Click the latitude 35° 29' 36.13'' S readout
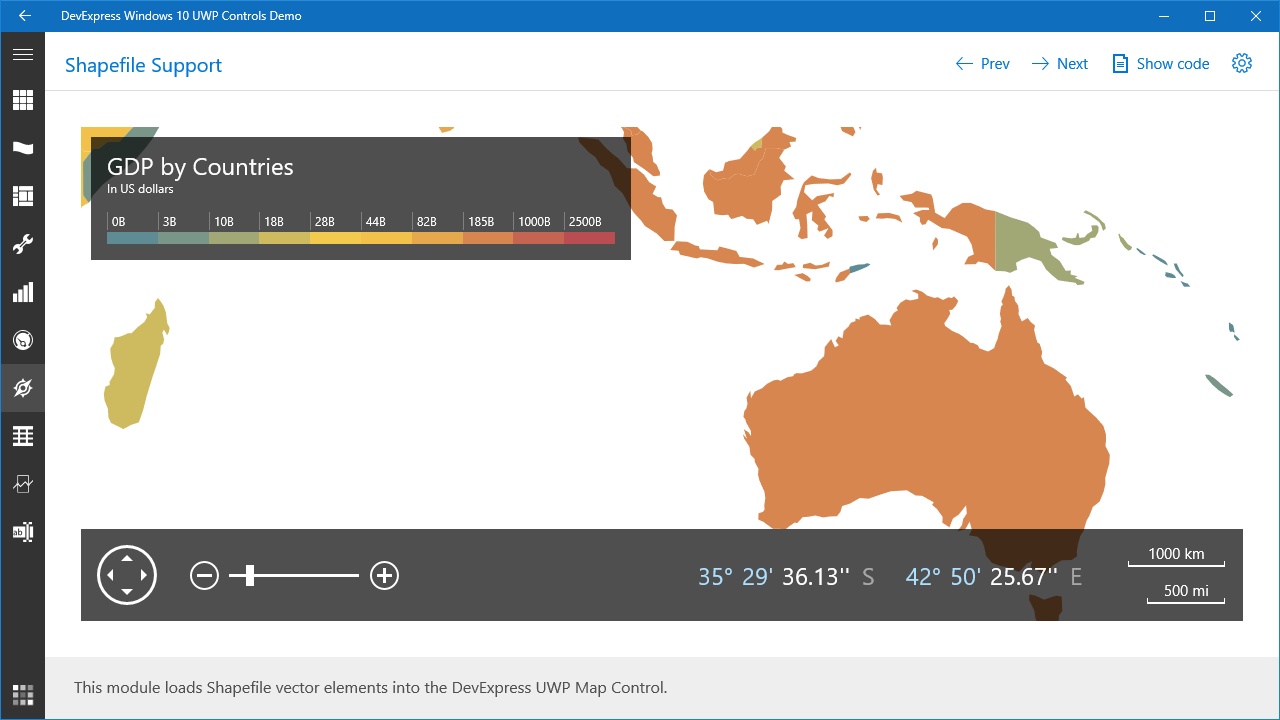 tap(786, 577)
